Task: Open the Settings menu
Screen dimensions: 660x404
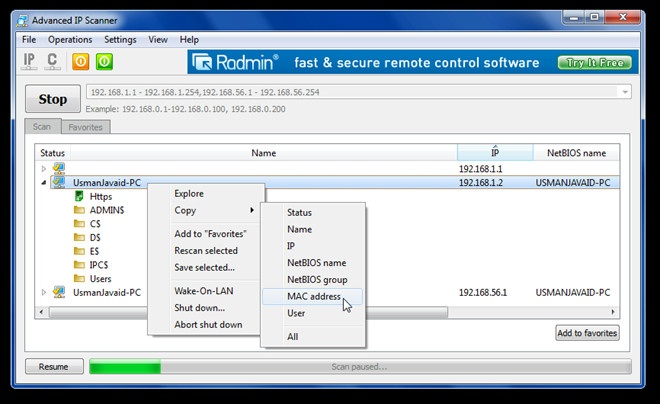Action: [120, 40]
